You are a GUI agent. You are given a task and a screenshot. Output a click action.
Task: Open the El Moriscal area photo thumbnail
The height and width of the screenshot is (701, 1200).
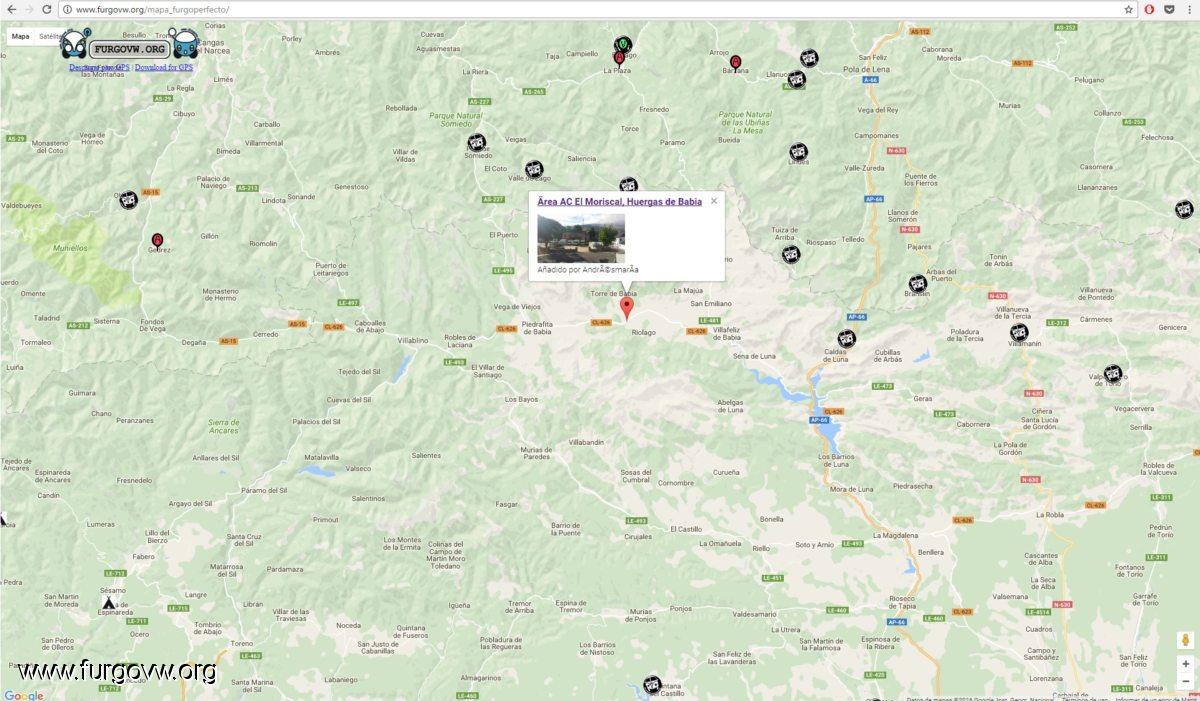(580, 238)
